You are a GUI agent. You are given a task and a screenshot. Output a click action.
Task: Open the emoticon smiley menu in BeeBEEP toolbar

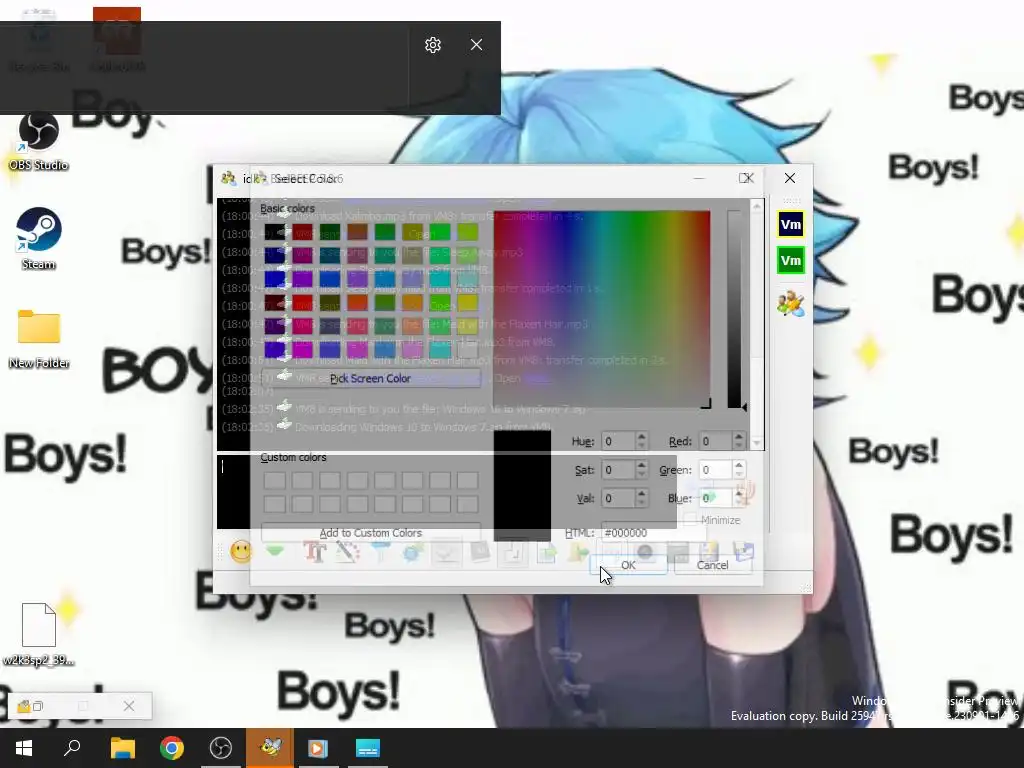pos(241,552)
